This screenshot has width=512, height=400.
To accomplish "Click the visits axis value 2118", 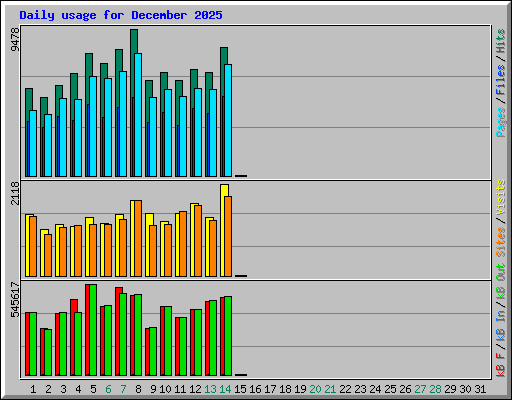I will point(15,193).
